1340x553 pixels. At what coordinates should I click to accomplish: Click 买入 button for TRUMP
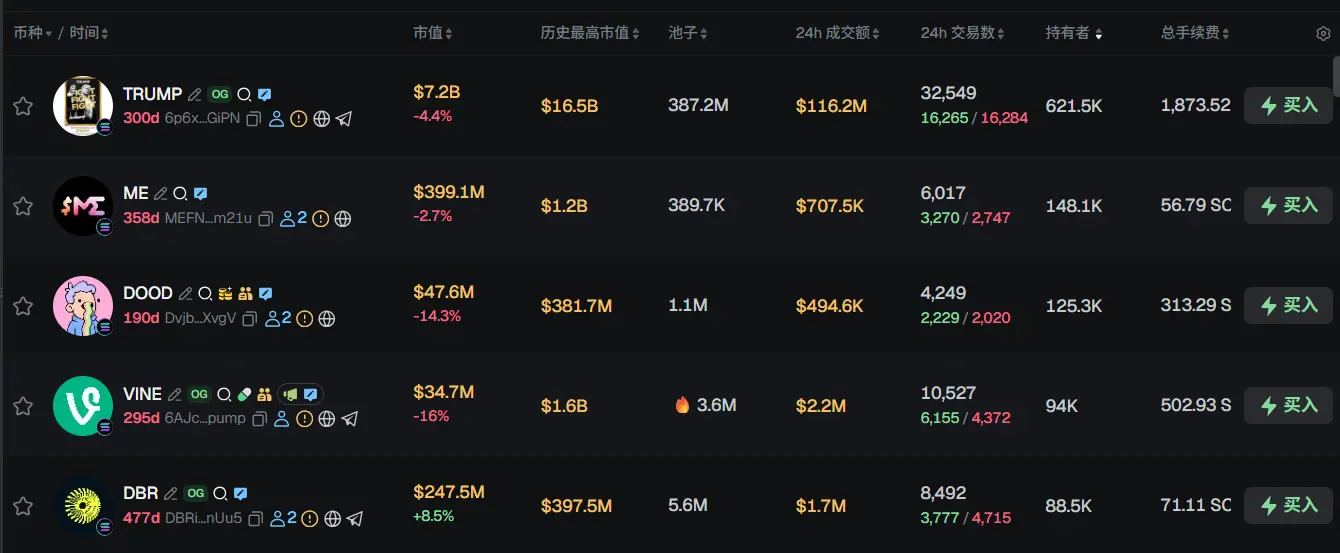coord(1288,105)
